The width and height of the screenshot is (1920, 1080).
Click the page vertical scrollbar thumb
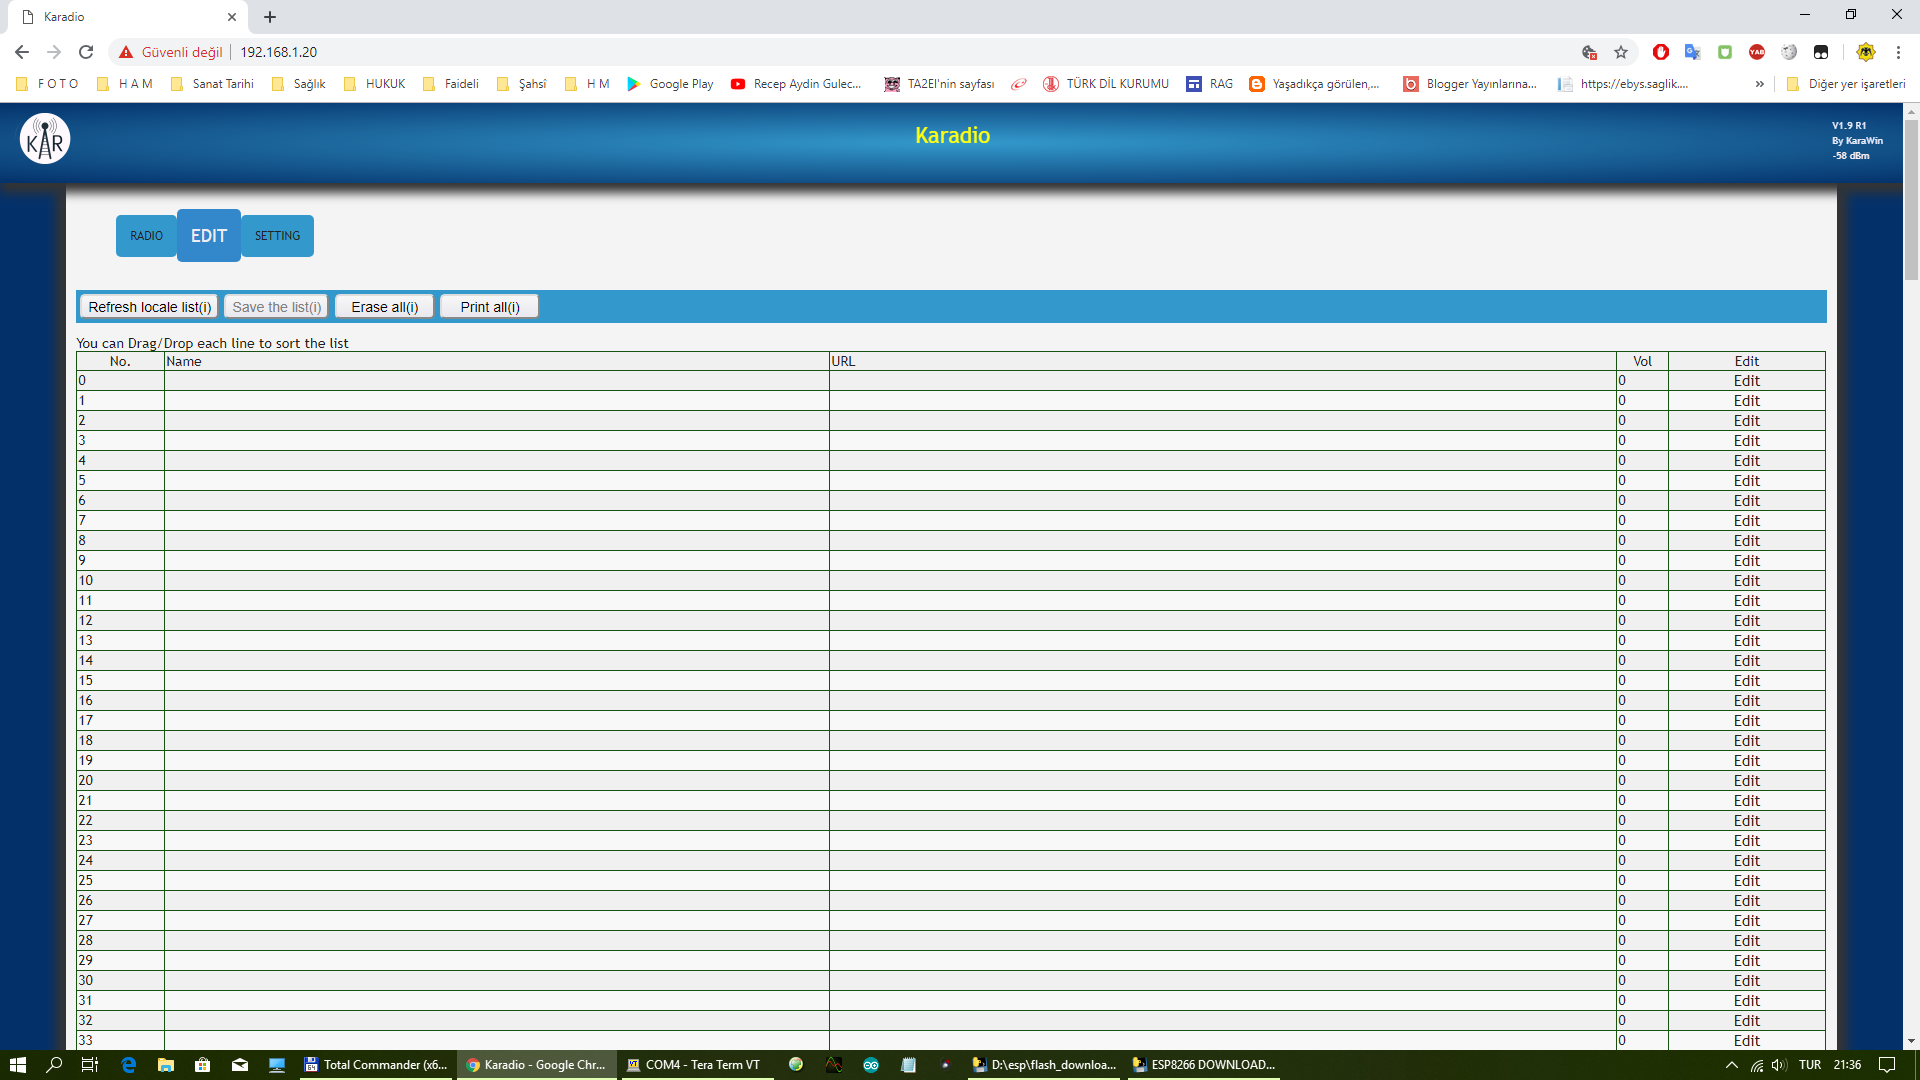tap(1911, 200)
